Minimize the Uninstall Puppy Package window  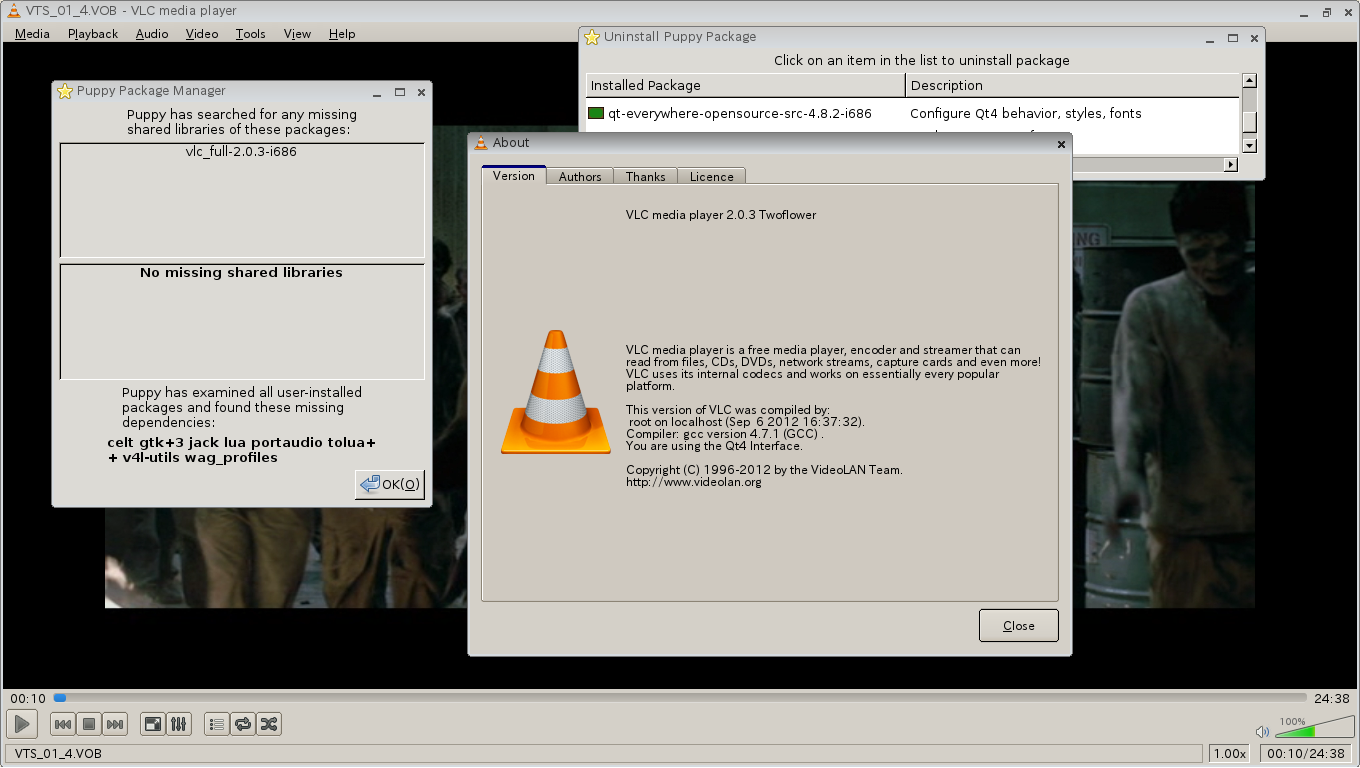[1211, 37]
